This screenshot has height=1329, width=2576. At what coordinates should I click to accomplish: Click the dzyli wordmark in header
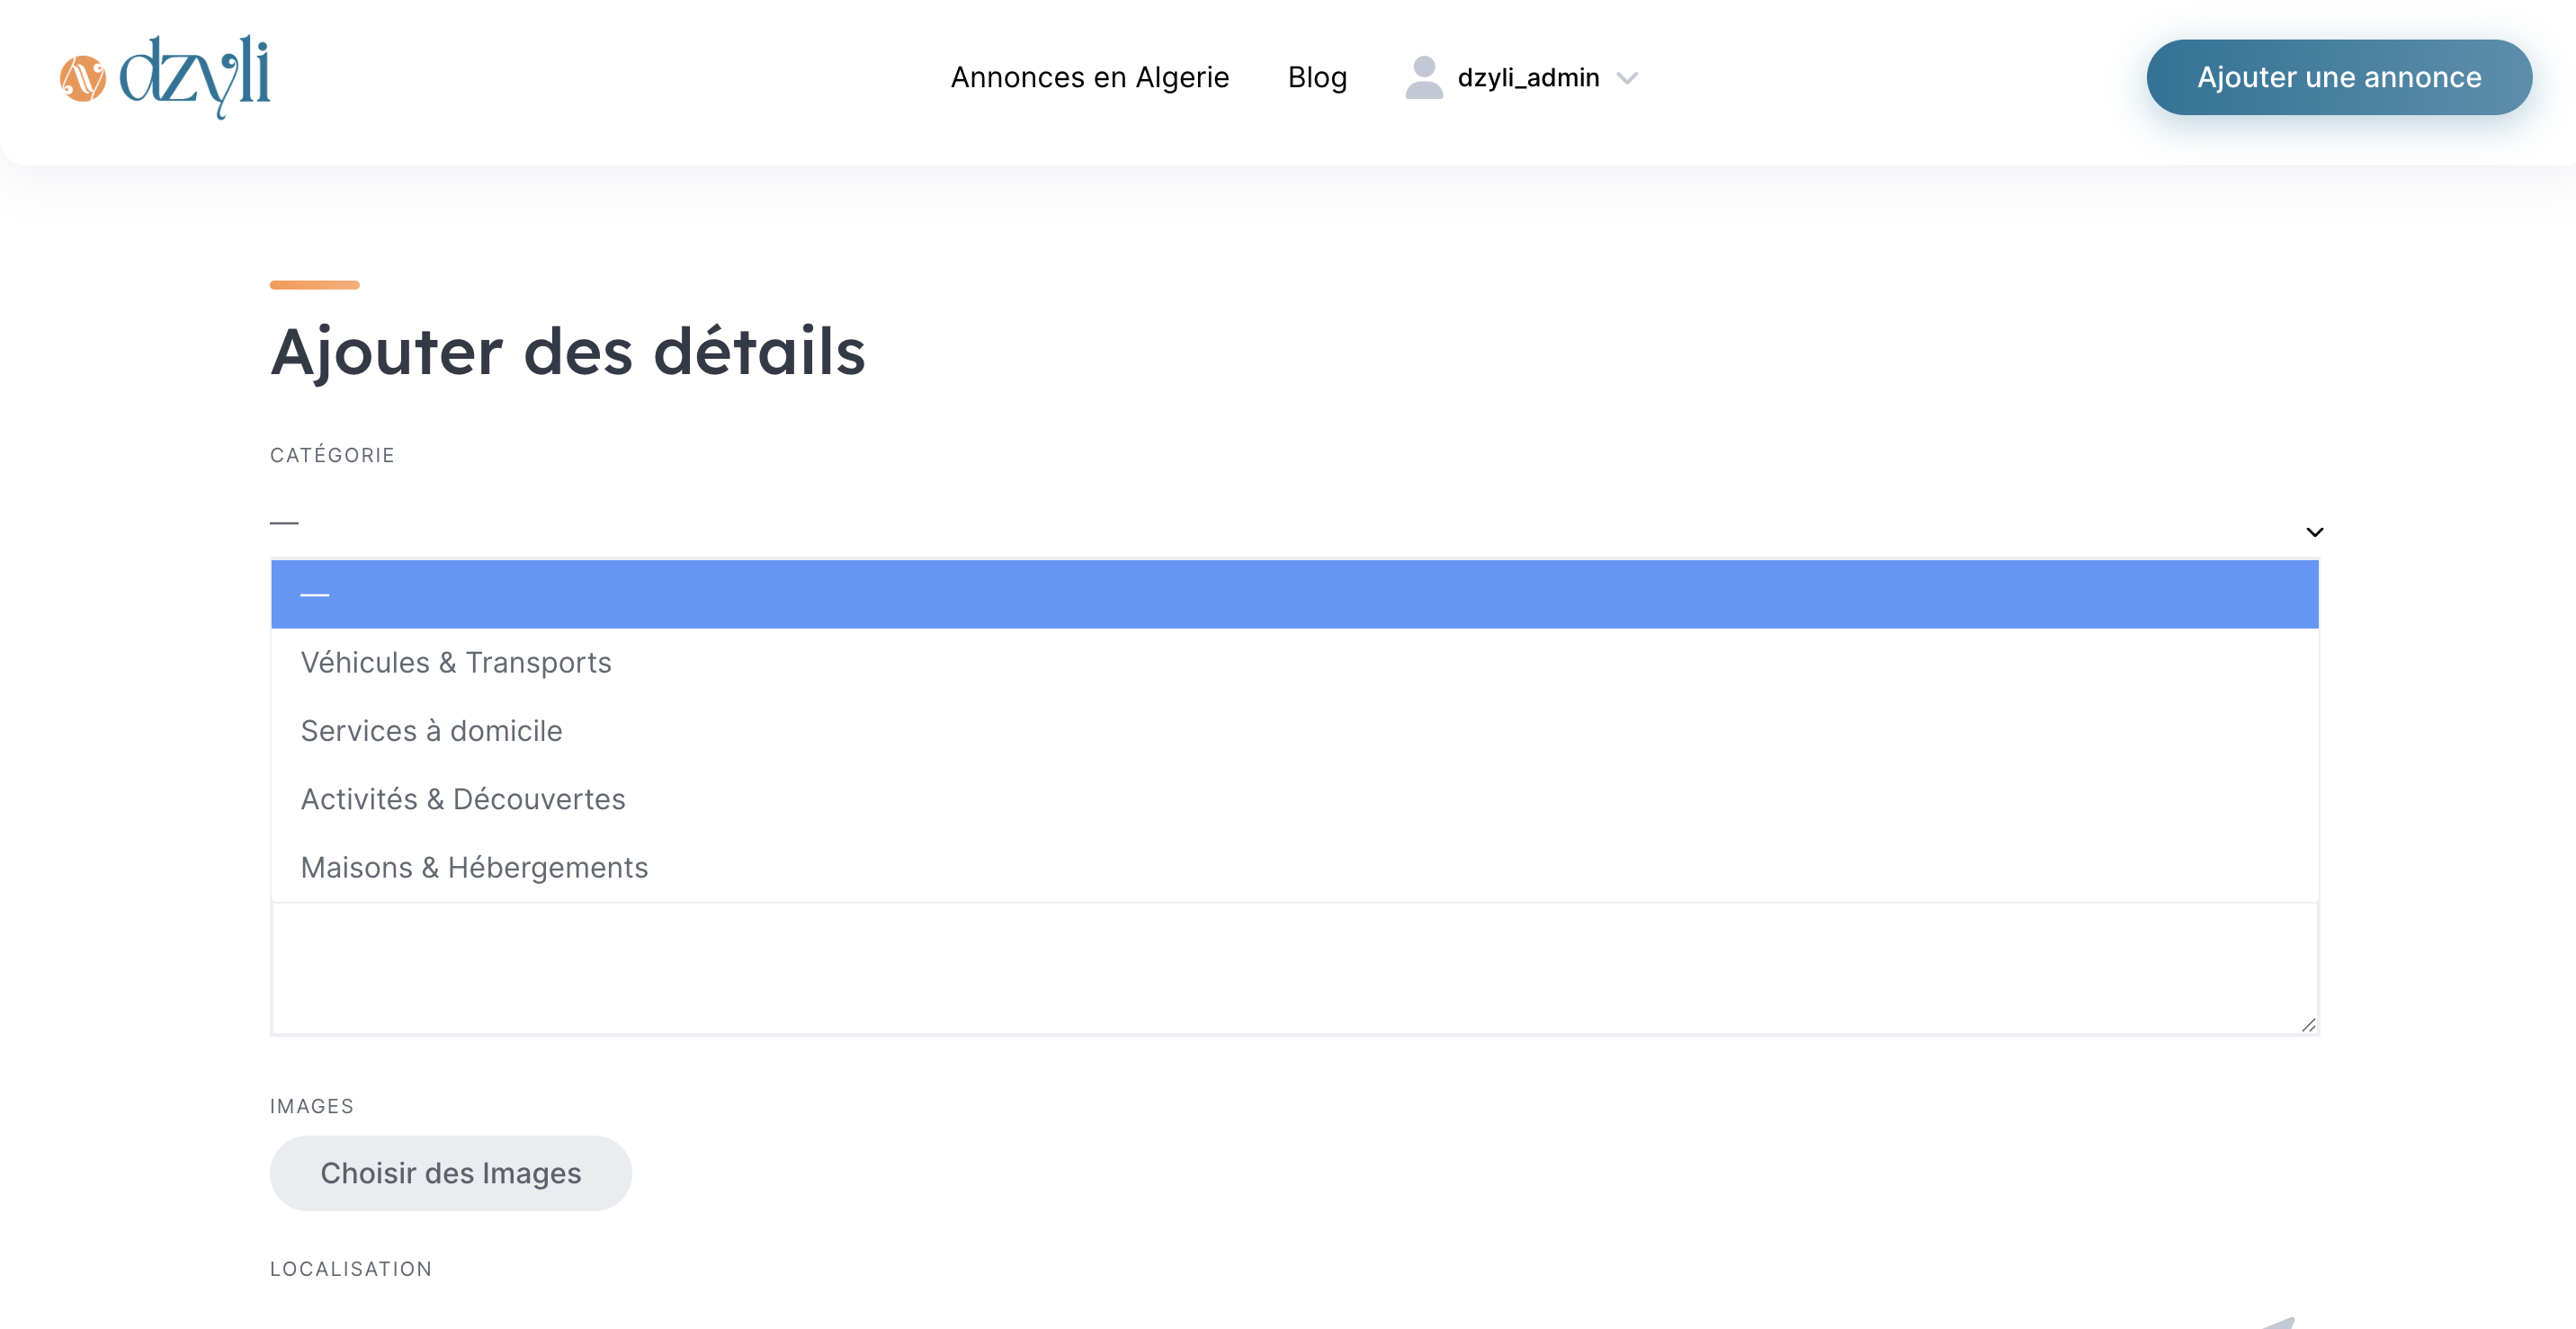tap(195, 76)
